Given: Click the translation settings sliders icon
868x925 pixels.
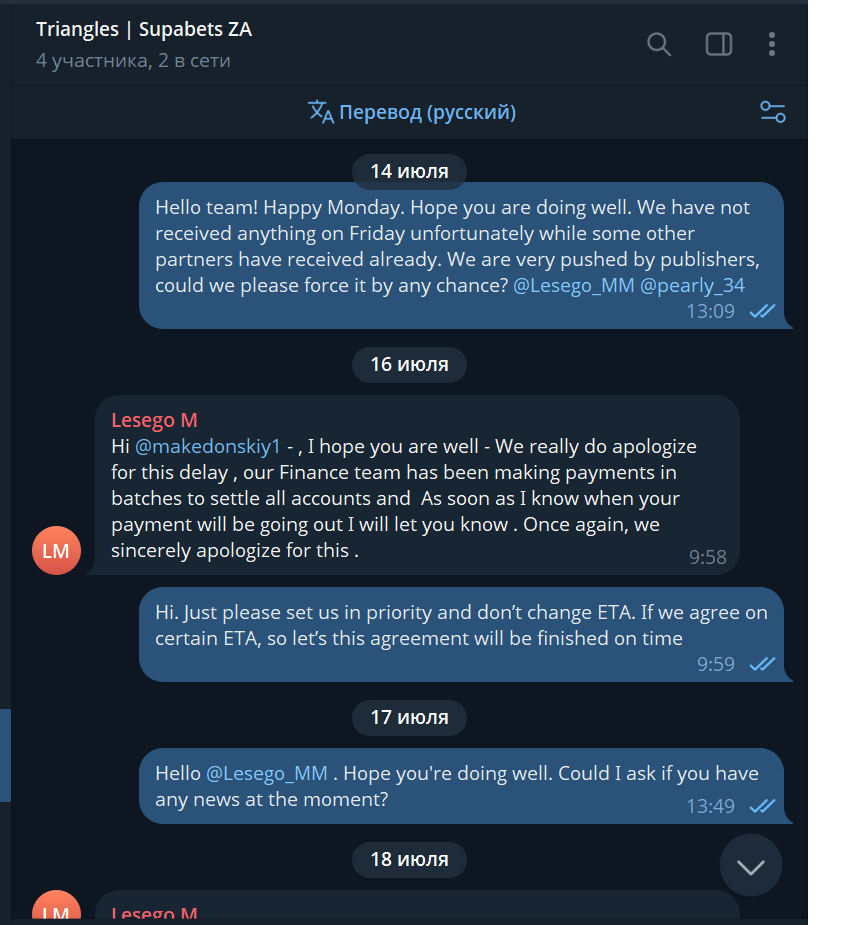Looking at the screenshot, I should (773, 112).
